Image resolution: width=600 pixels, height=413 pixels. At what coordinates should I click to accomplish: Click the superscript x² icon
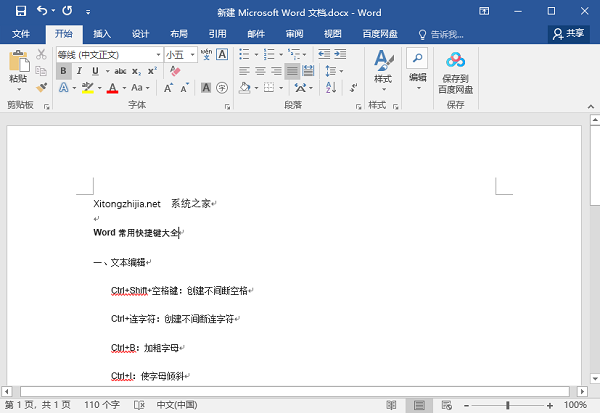151,71
